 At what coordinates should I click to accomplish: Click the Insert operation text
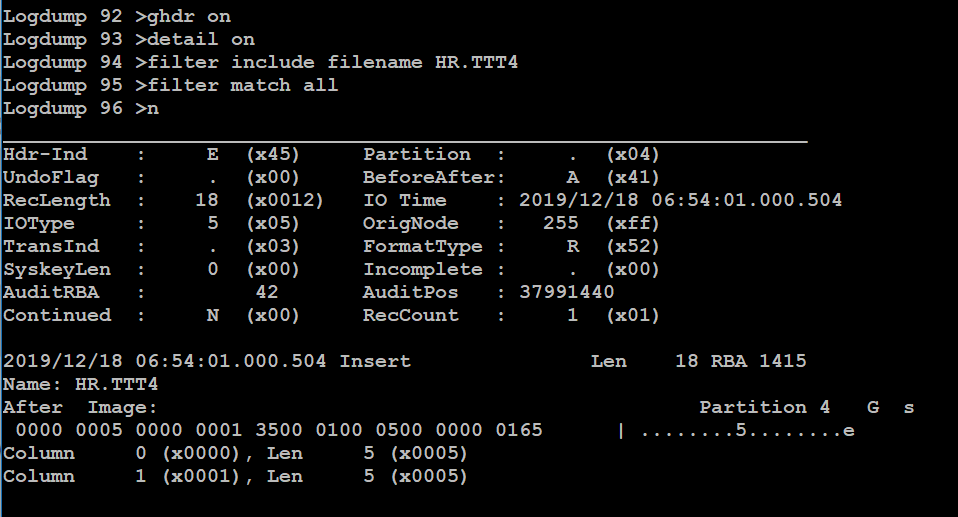coord(375,362)
